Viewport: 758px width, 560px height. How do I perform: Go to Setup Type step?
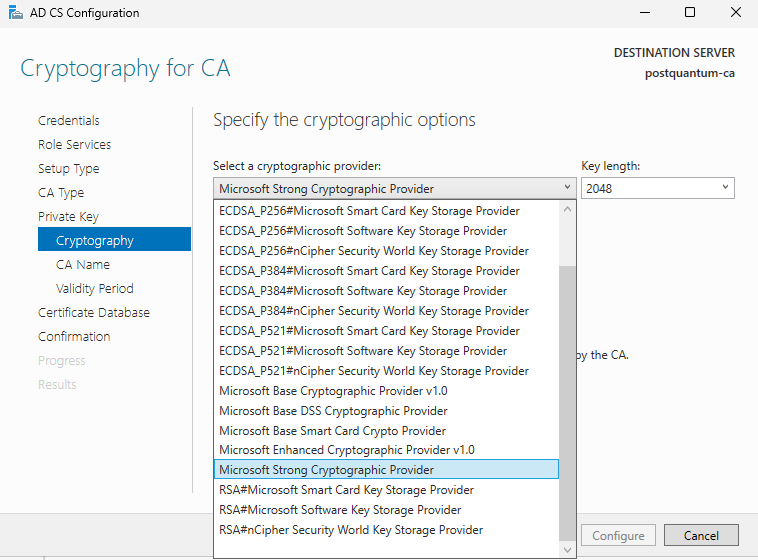pos(69,169)
